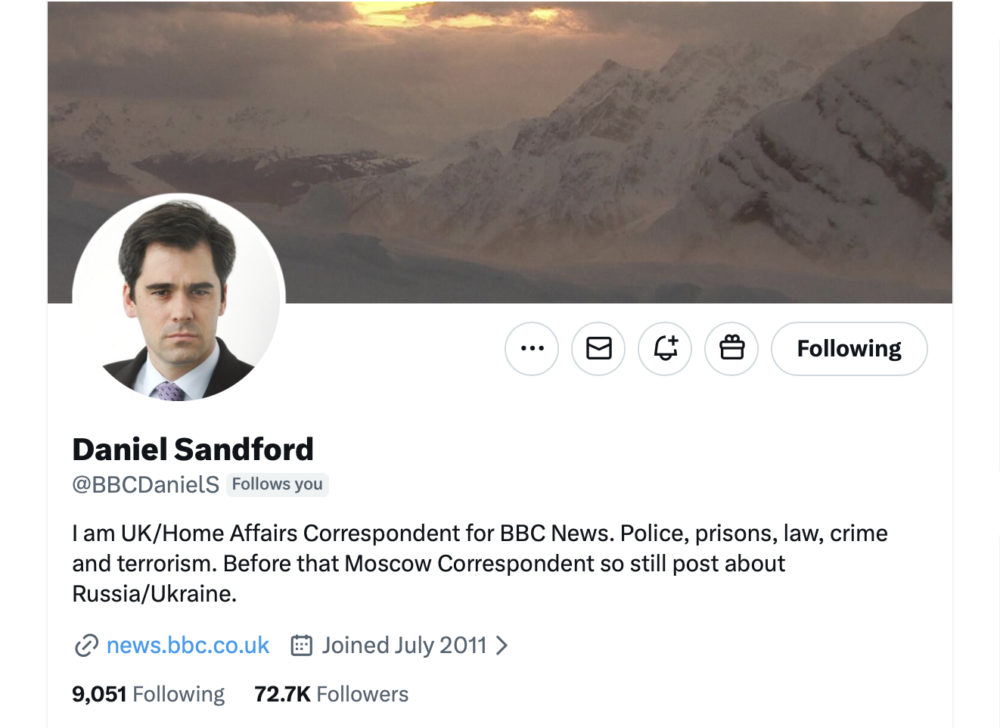Click the Follows you badge
This screenshot has width=1000, height=728.
(277, 485)
